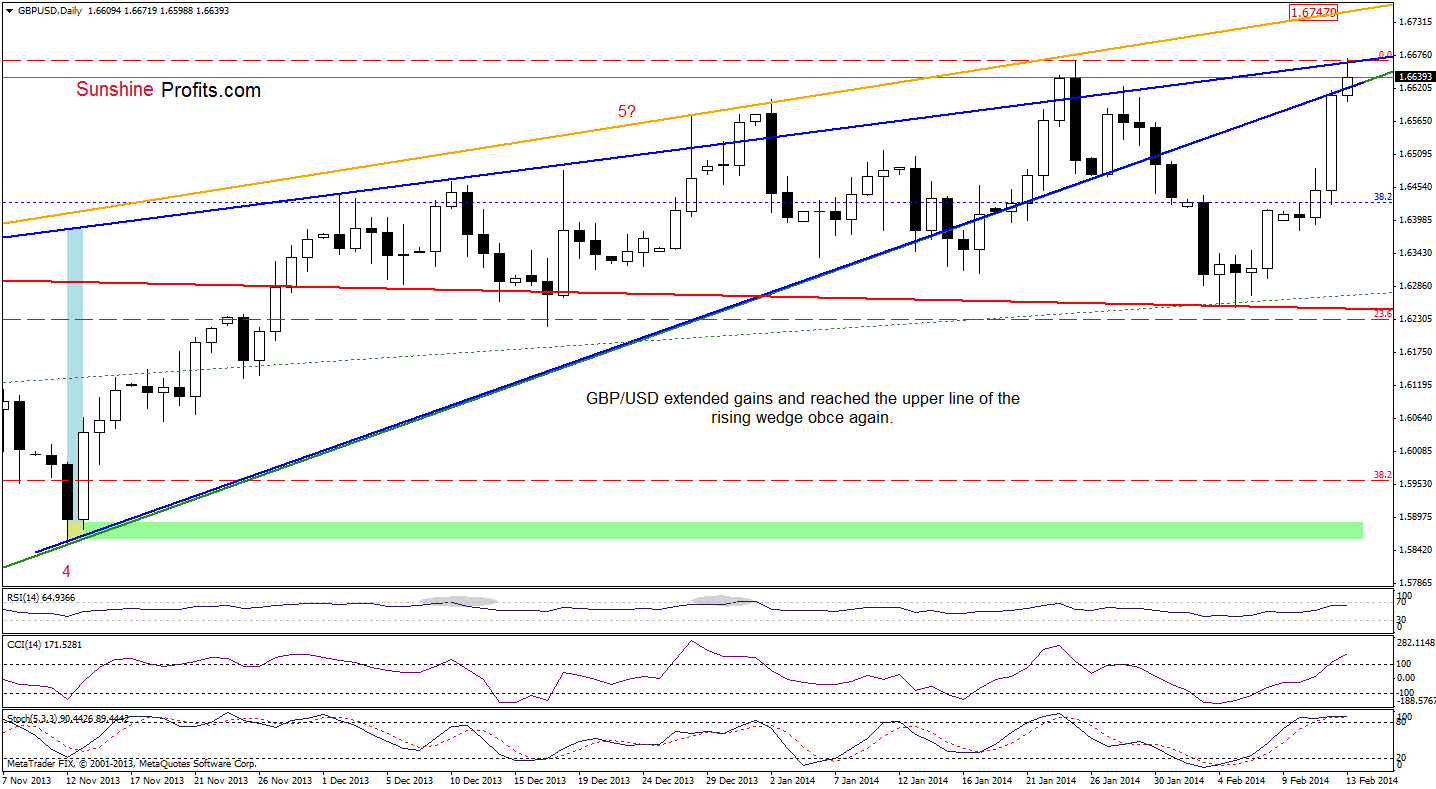Click the 1.65650 price axis label
The image size is (1436, 789).
(1415, 121)
